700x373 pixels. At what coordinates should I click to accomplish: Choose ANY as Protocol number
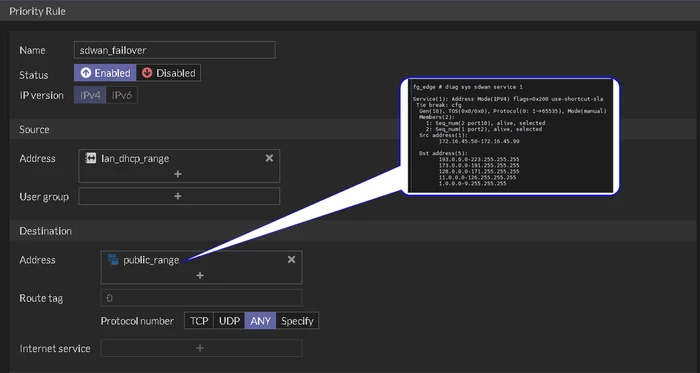pyautogui.click(x=260, y=321)
